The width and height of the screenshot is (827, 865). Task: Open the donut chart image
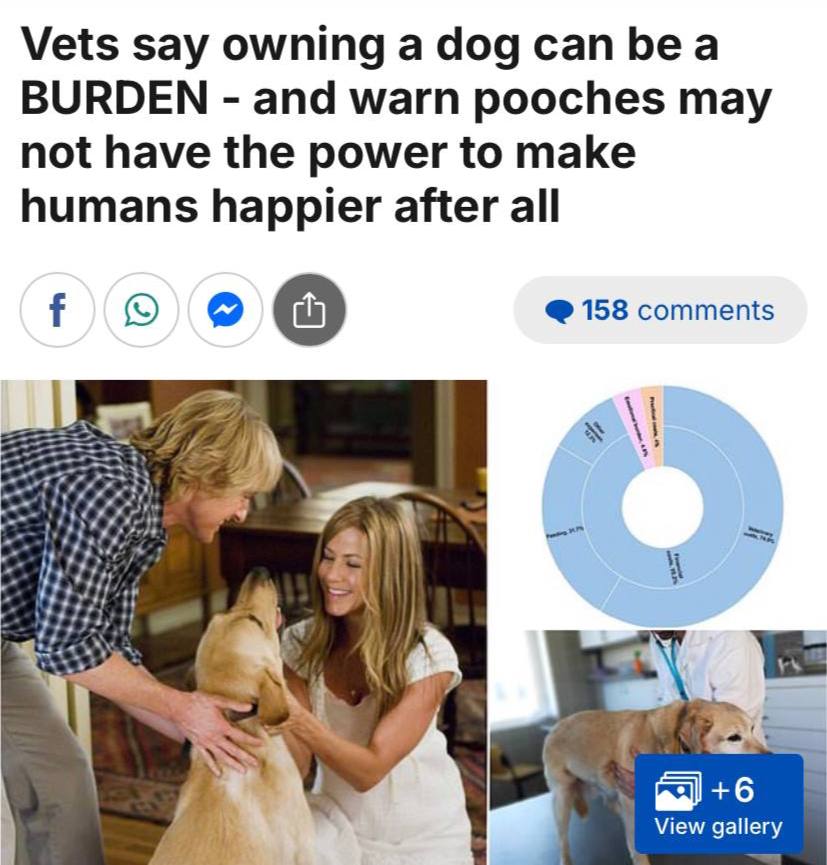[662, 506]
